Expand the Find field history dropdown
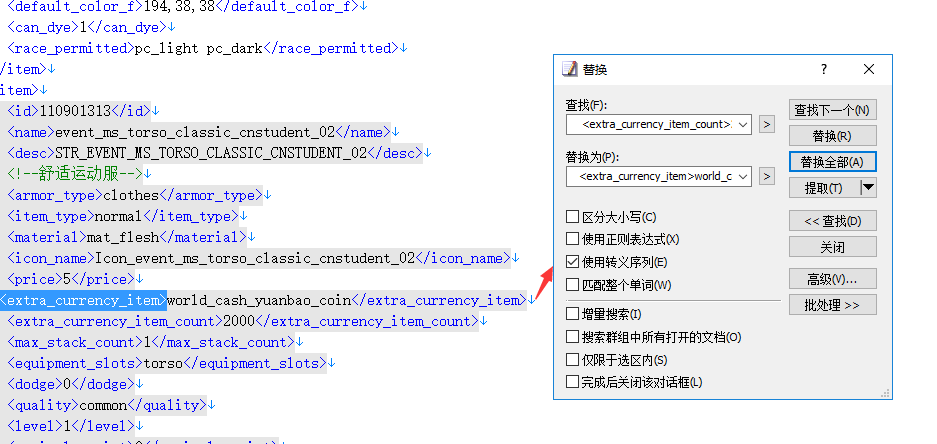Image resolution: width=937 pixels, height=444 pixels. (742, 124)
